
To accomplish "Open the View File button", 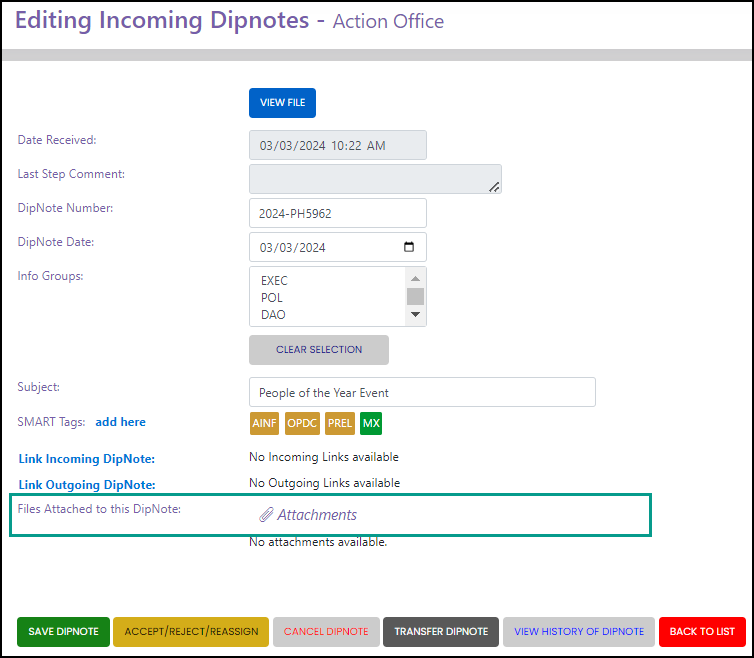I will [x=282, y=103].
